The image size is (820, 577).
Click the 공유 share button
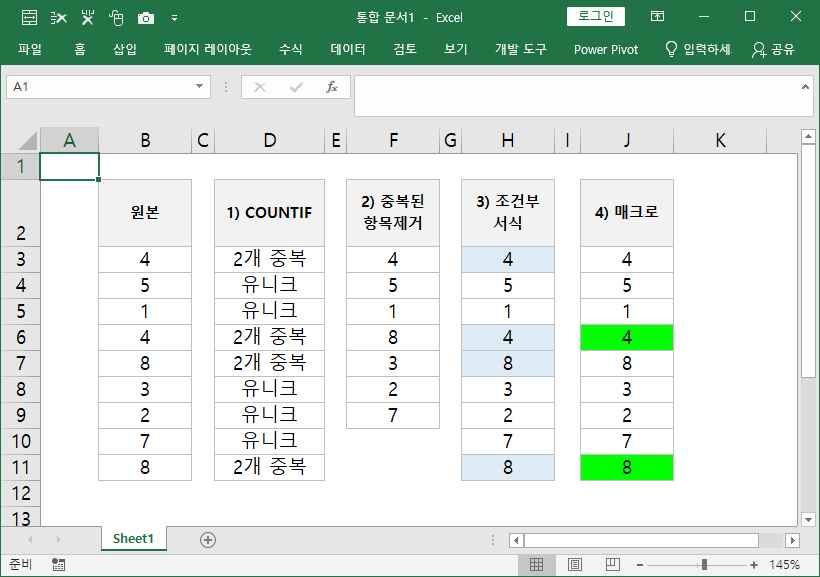(773, 50)
